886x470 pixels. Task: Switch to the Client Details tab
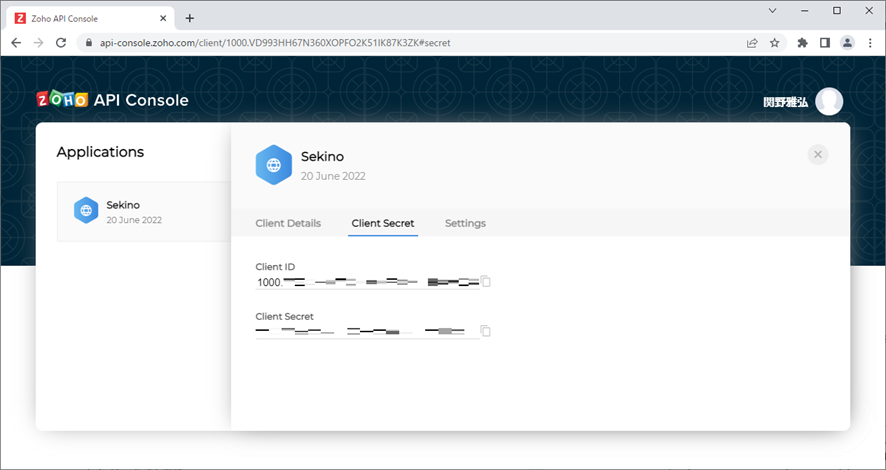click(288, 223)
